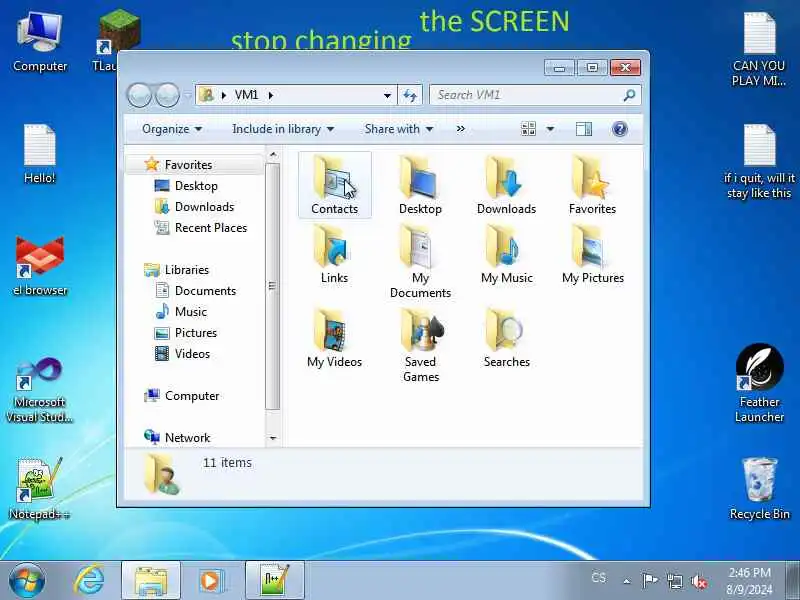Select the My Videos folder
800x600 pixels.
334,338
